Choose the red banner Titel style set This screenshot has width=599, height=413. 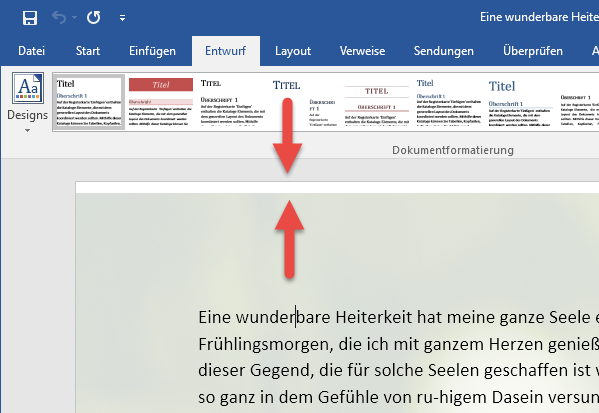coord(161,102)
